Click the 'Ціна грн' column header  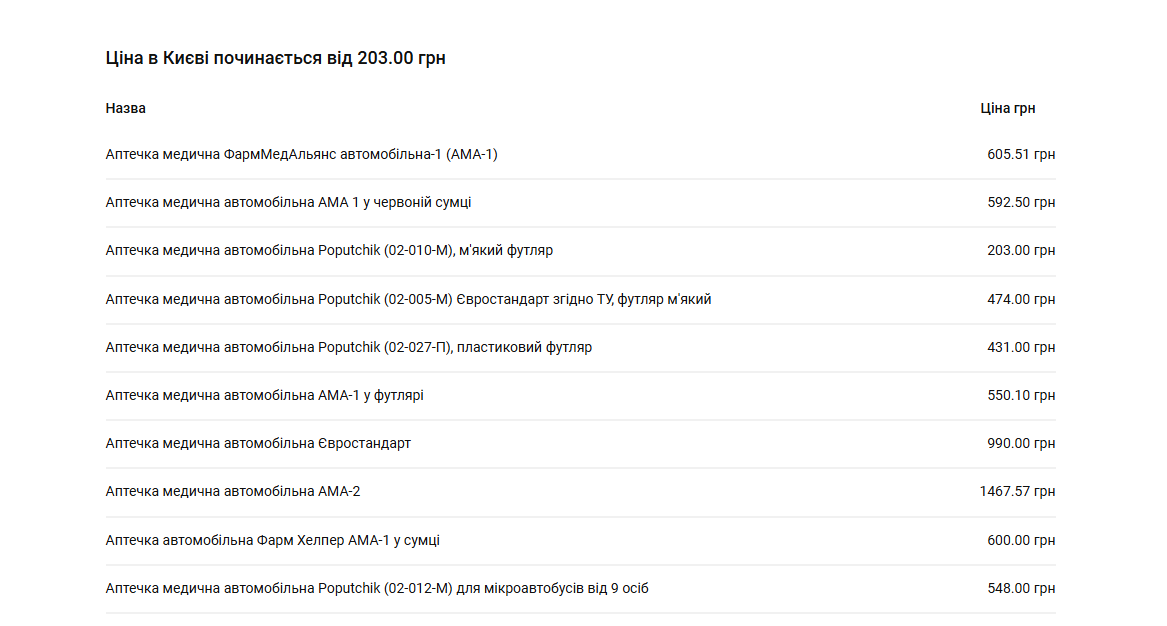click(x=1008, y=108)
